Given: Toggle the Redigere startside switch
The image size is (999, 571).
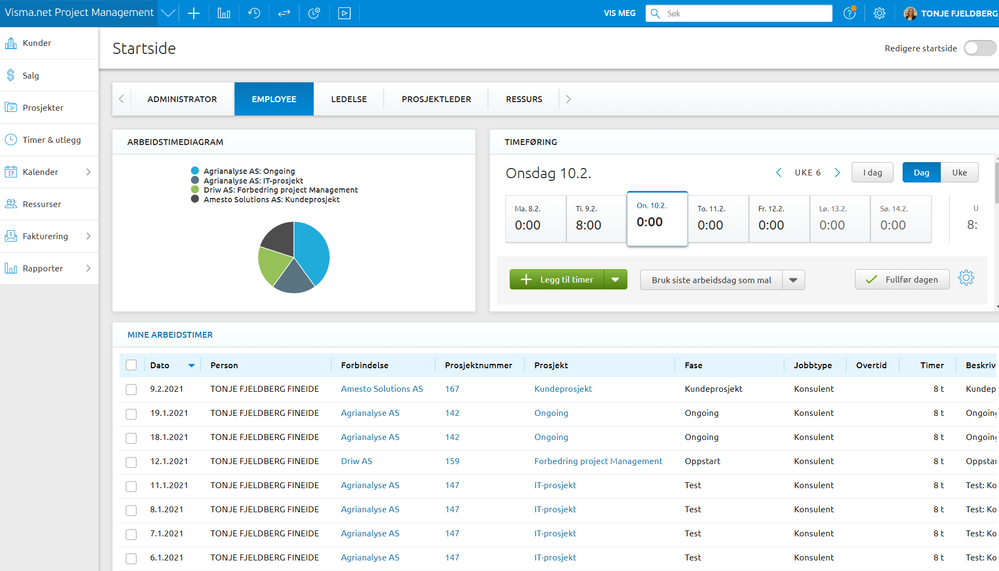Looking at the screenshot, I should click(x=980, y=48).
